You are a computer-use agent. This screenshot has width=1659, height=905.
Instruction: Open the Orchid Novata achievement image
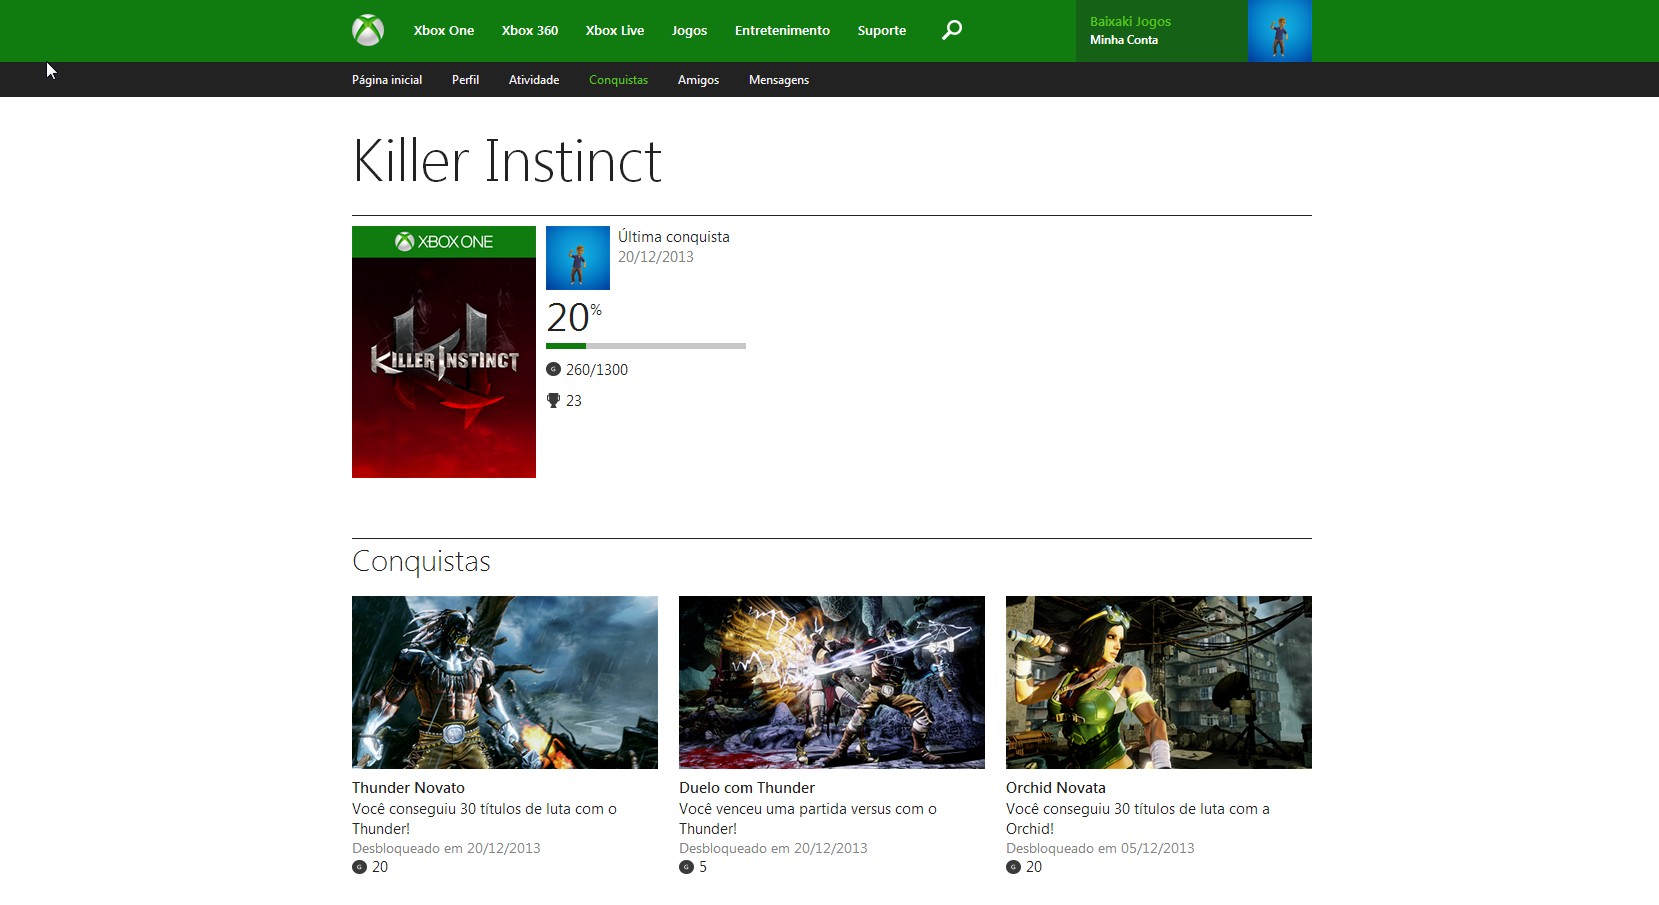1159,682
